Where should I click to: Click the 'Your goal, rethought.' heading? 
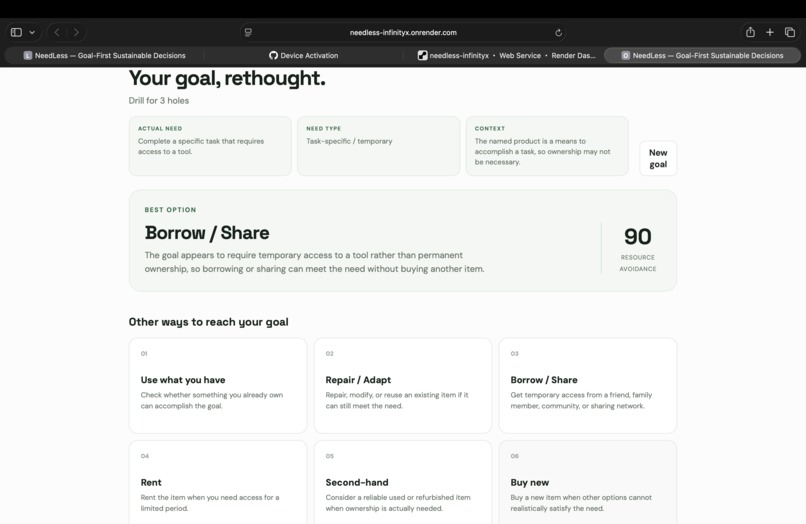pos(227,78)
